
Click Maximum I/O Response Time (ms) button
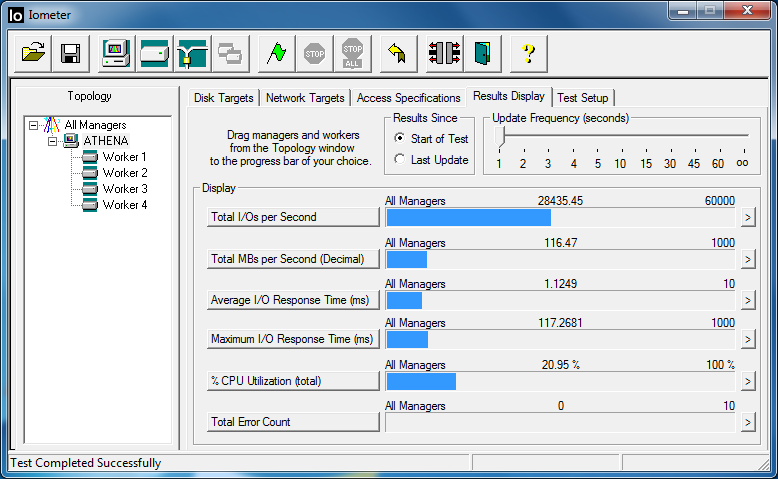click(x=293, y=339)
